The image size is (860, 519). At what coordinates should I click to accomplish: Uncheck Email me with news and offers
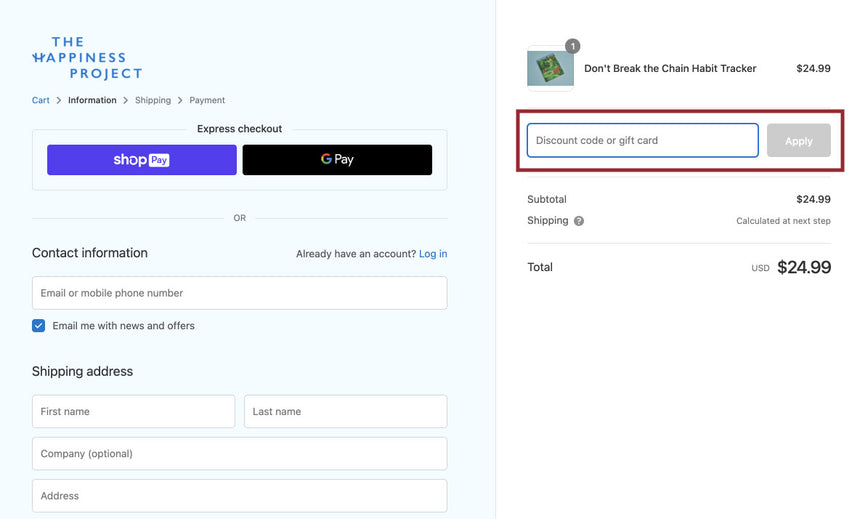[38, 326]
